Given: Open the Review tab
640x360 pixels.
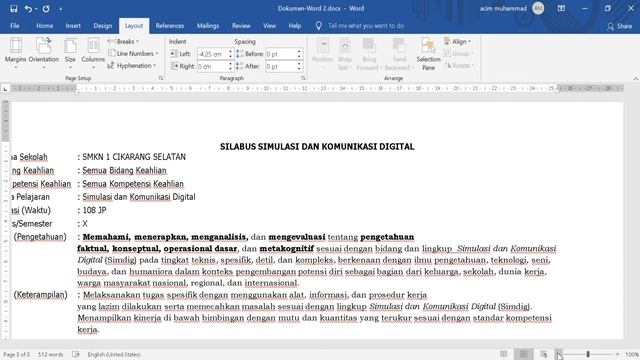Looking at the screenshot, I should coord(241,26).
